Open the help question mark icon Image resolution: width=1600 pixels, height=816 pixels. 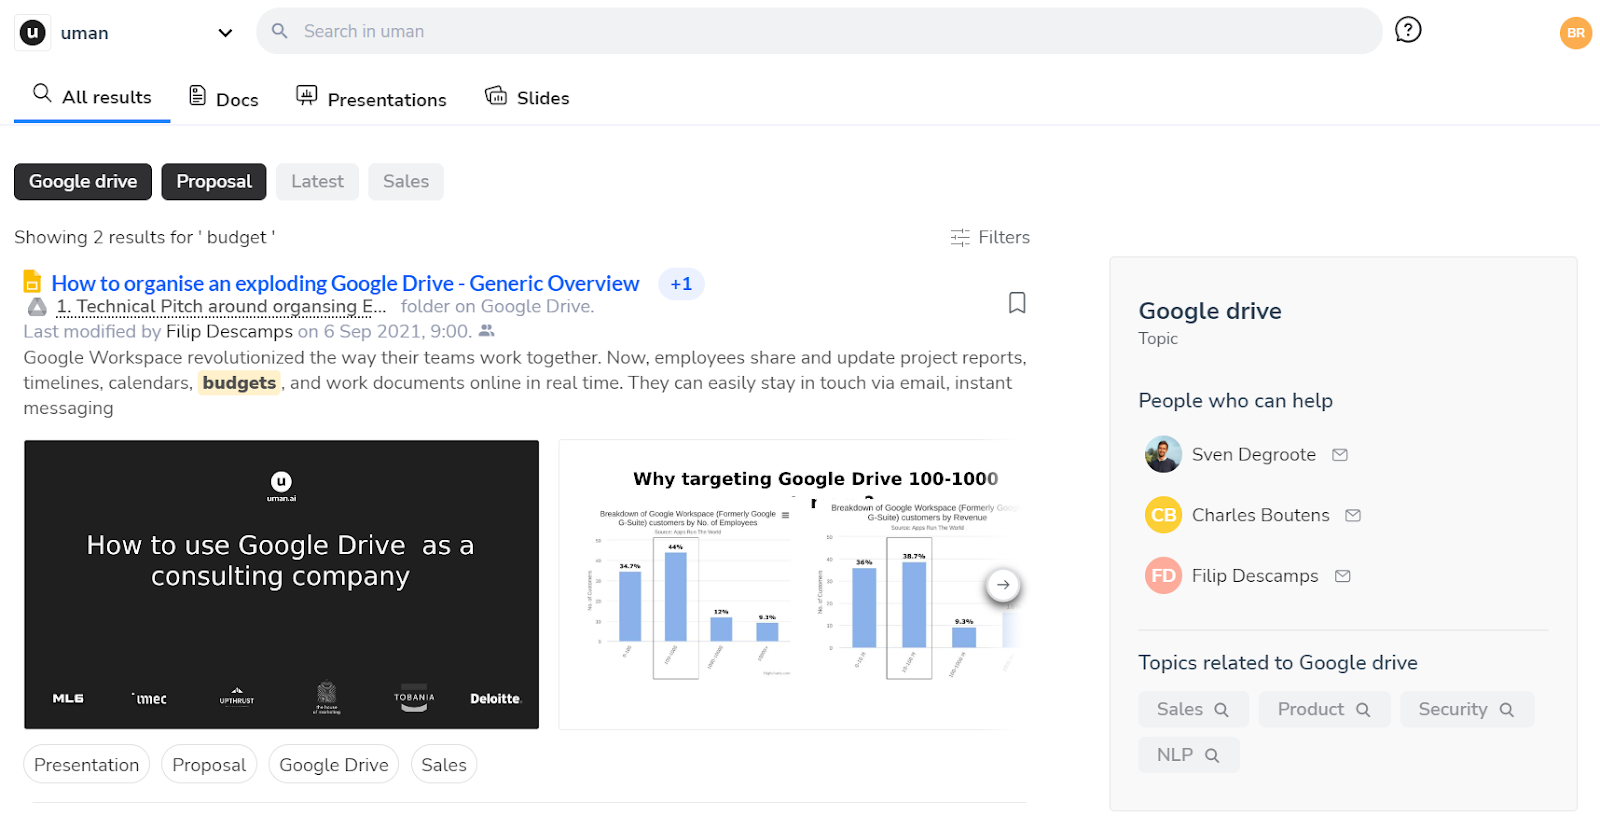pyautogui.click(x=1408, y=30)
